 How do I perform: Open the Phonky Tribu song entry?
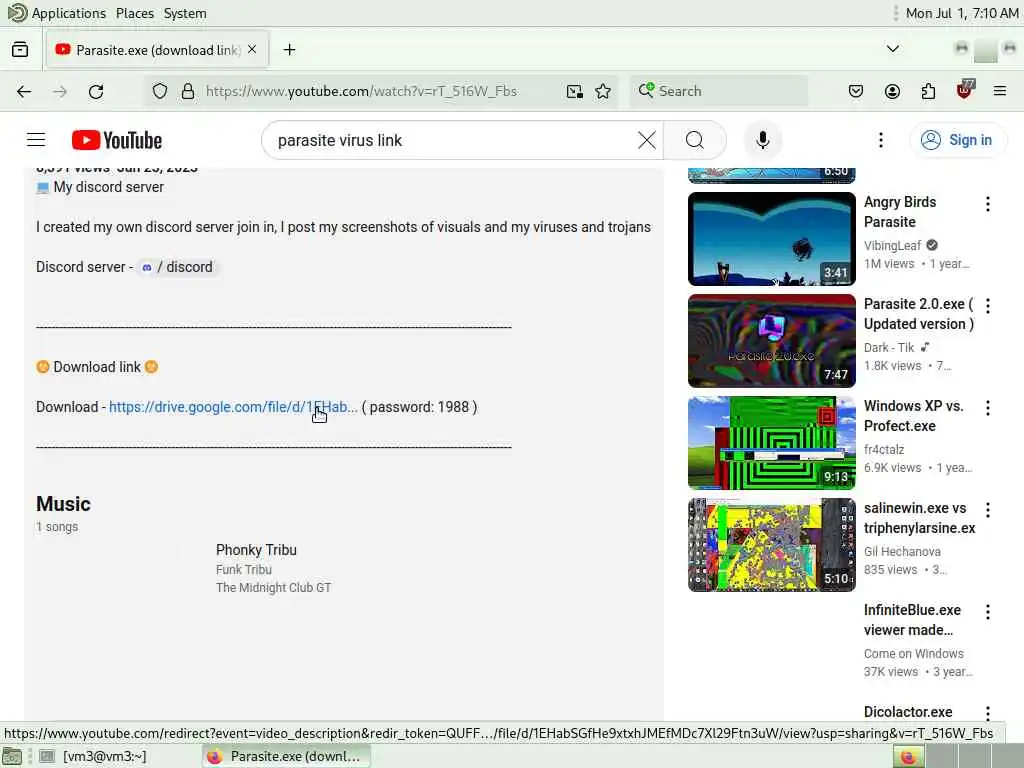(x=256, y=550)
